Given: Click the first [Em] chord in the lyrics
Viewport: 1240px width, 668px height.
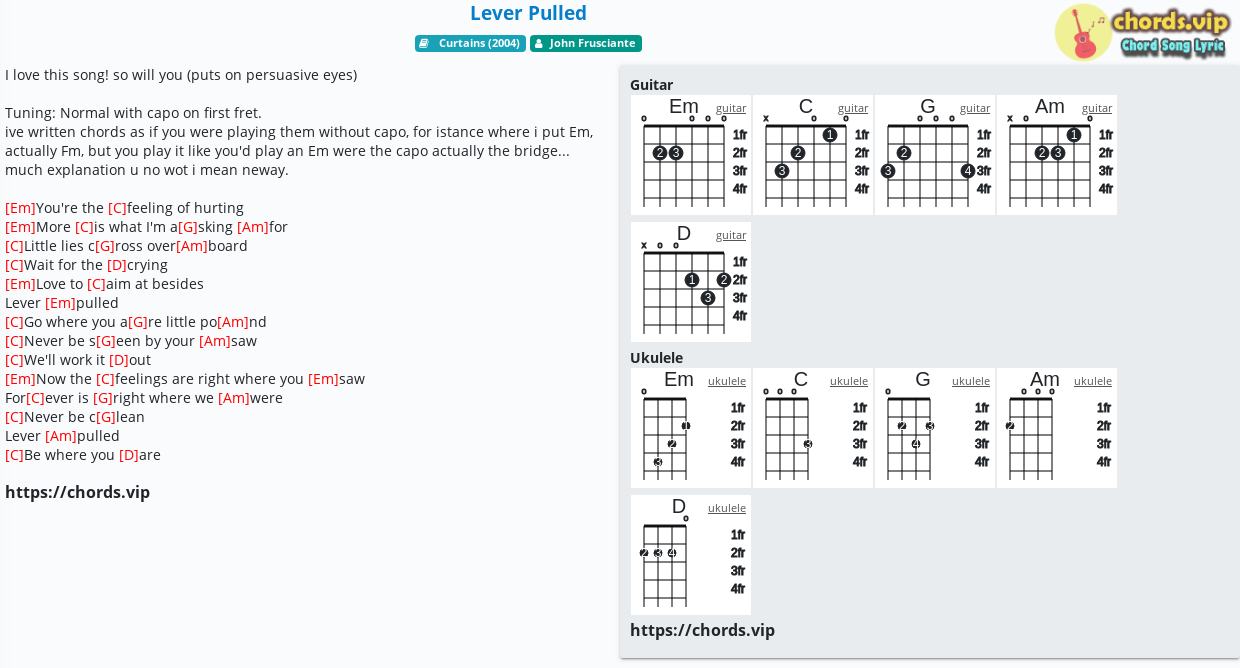Looking at the screenshot, I should 20,208.
